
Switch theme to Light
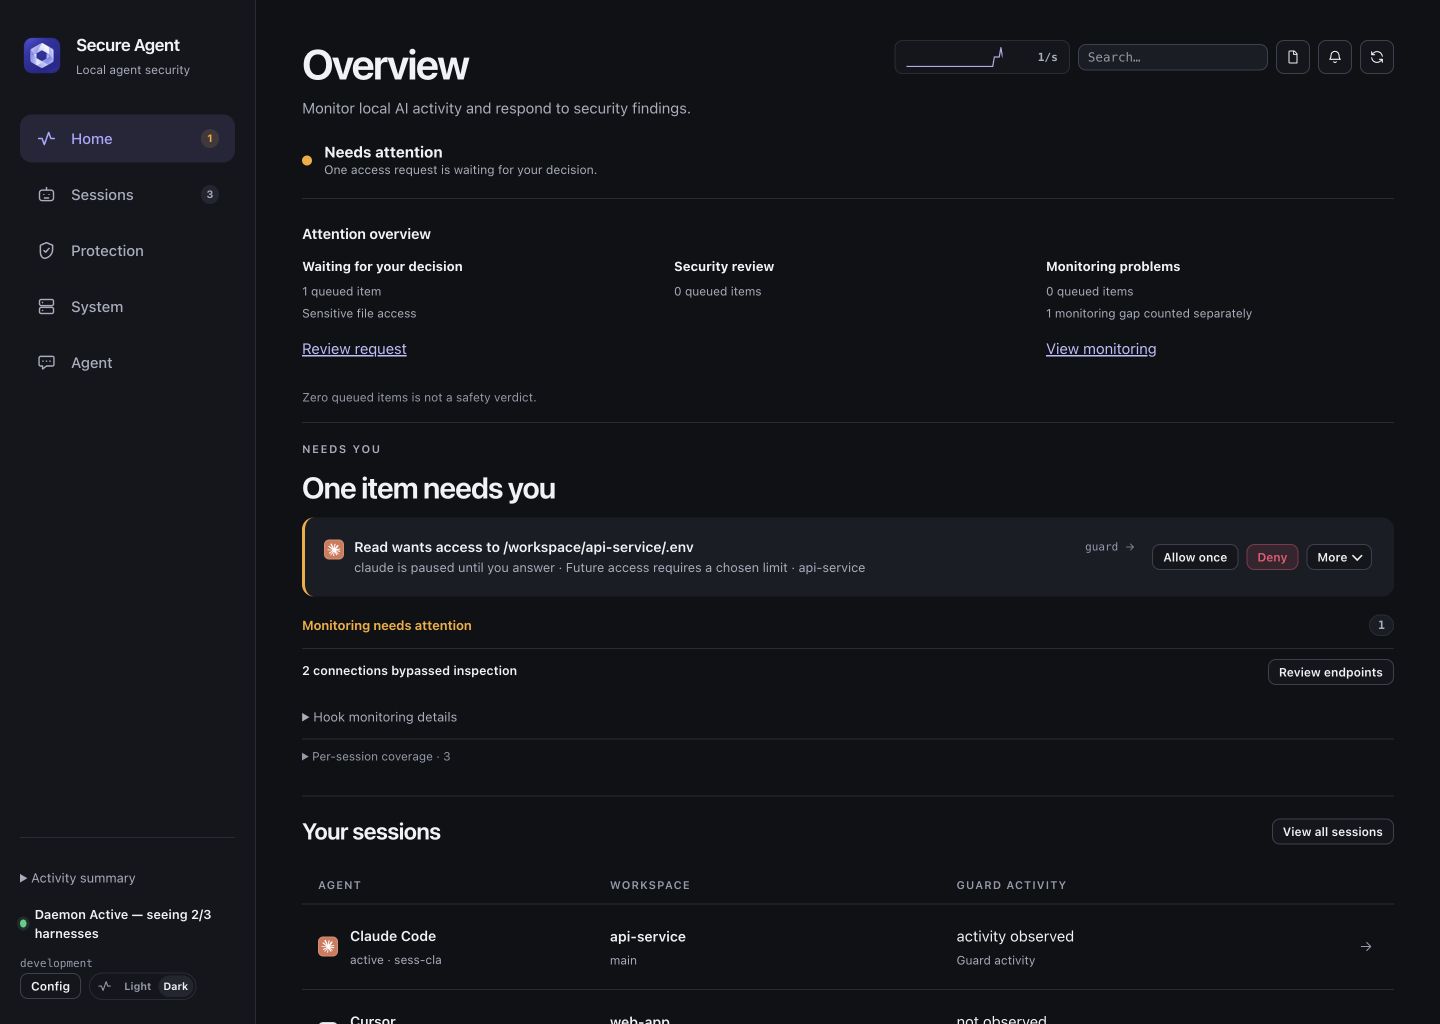pos(137,986)
